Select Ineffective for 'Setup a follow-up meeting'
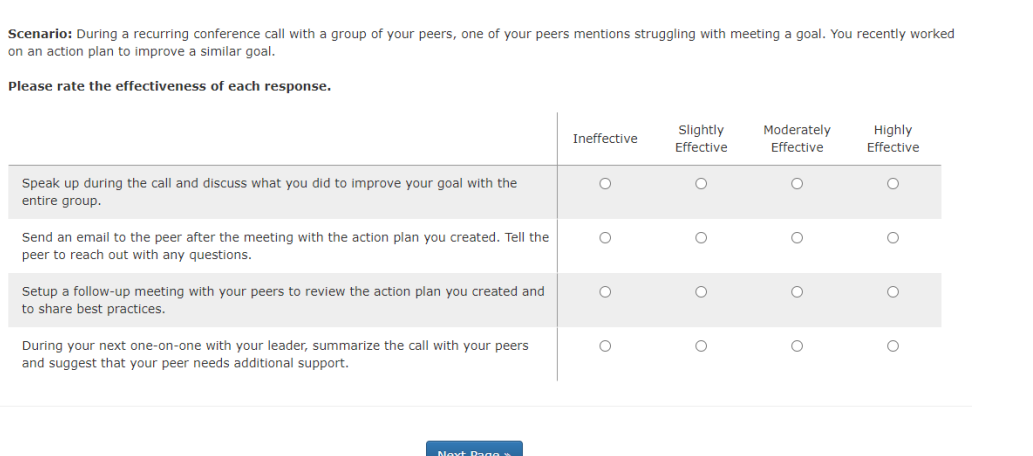 click(605, 292)
